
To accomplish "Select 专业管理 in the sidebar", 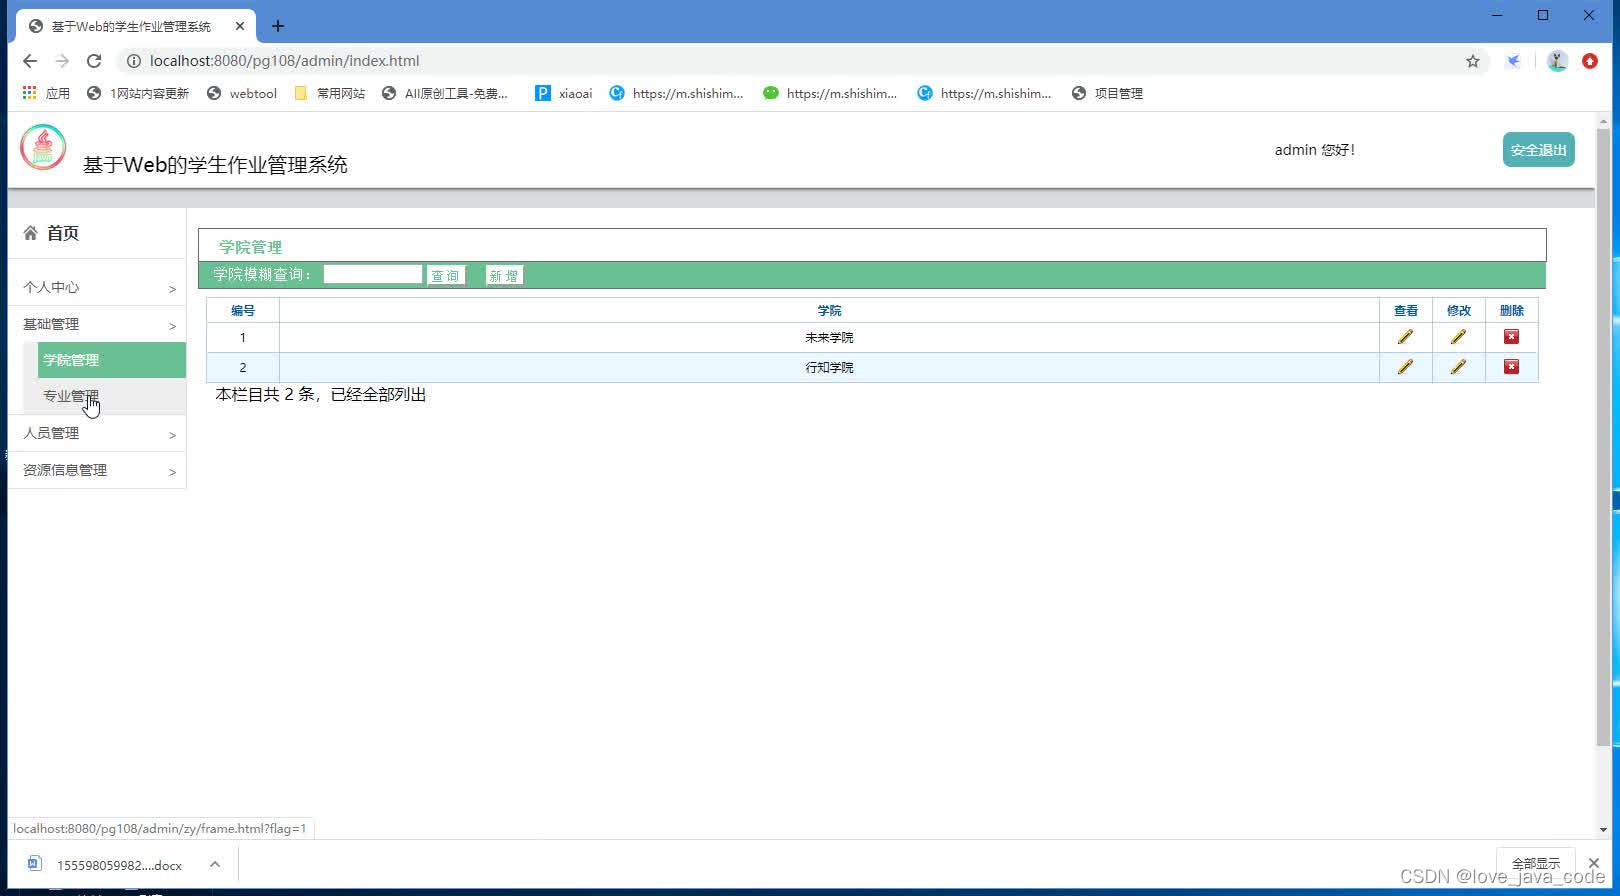I will point(112,396).
